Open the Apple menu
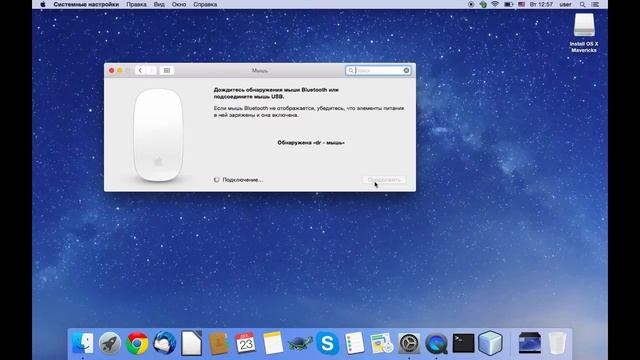The height and width of the screenshot is (360, 640). coord(43,4)
